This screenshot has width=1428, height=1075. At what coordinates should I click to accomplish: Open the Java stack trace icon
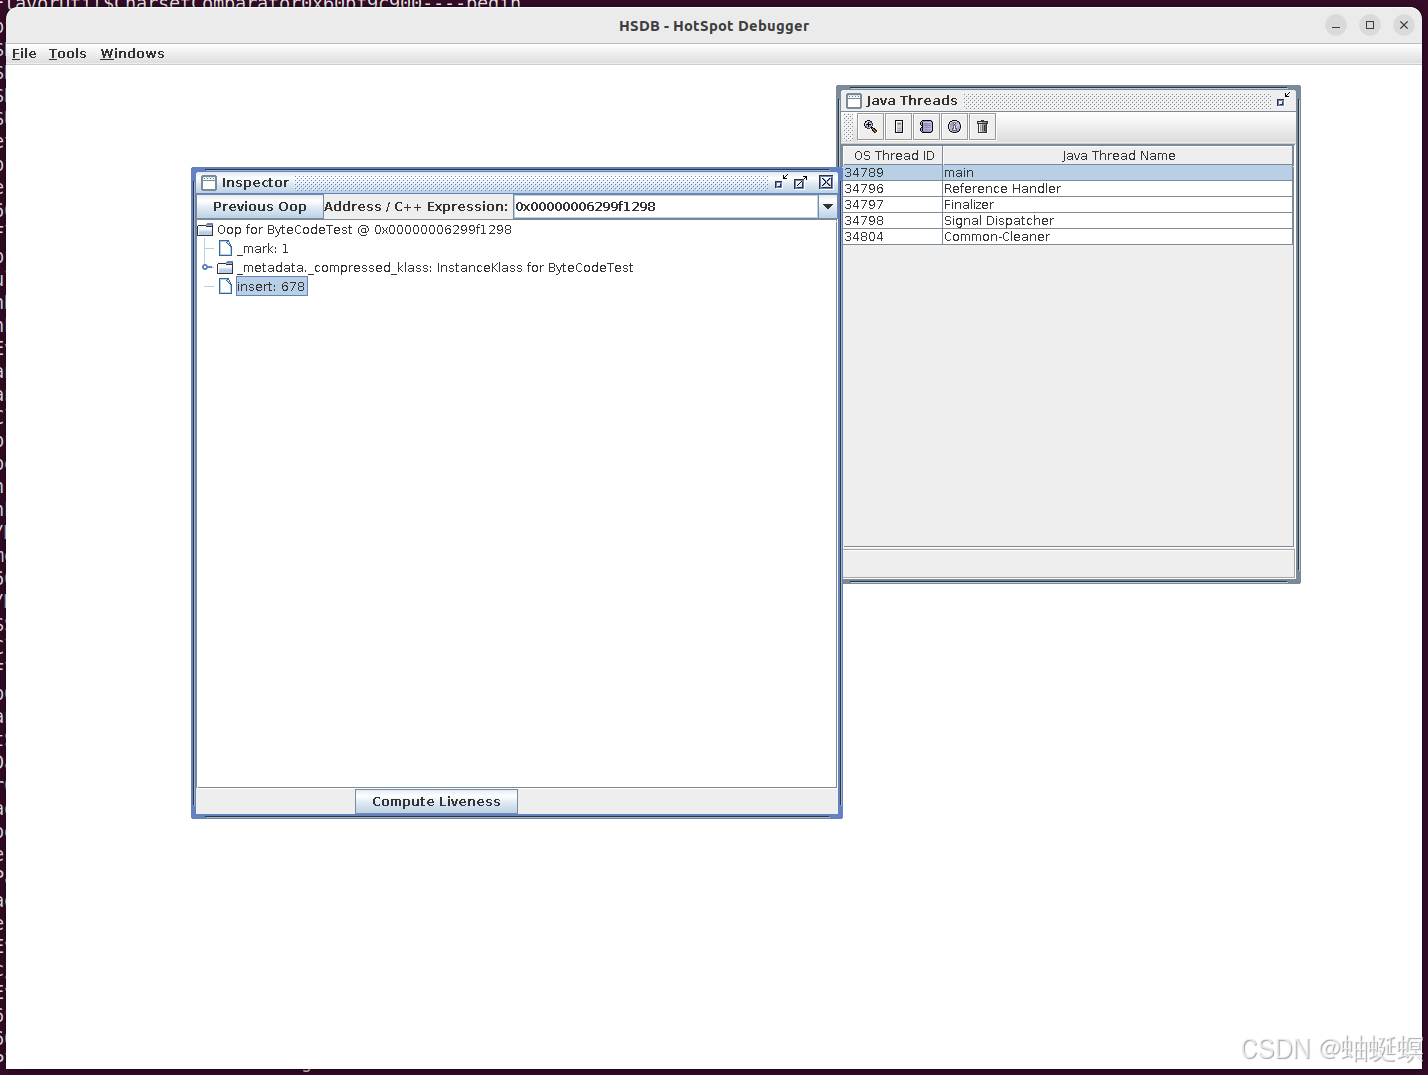coord(925,126)
